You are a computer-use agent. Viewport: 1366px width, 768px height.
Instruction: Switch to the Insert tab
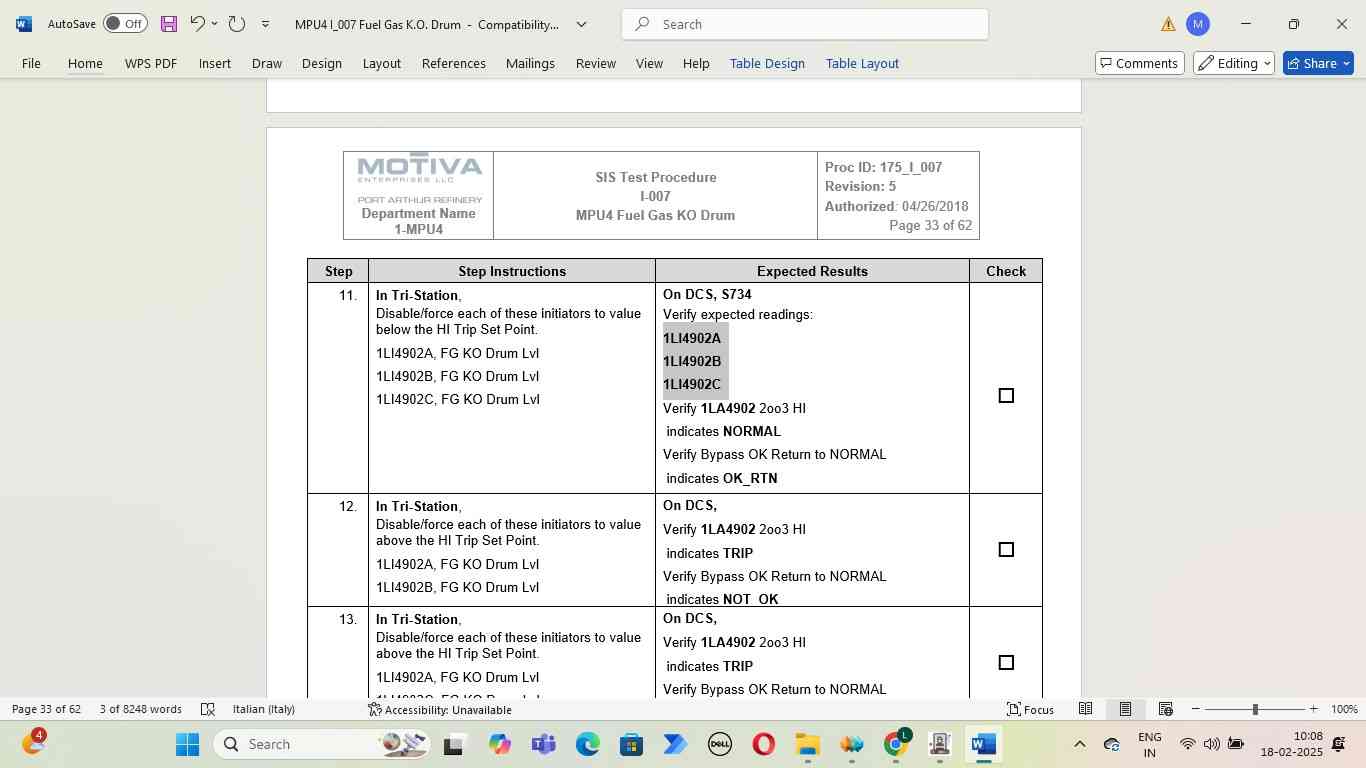click(215, 63)
